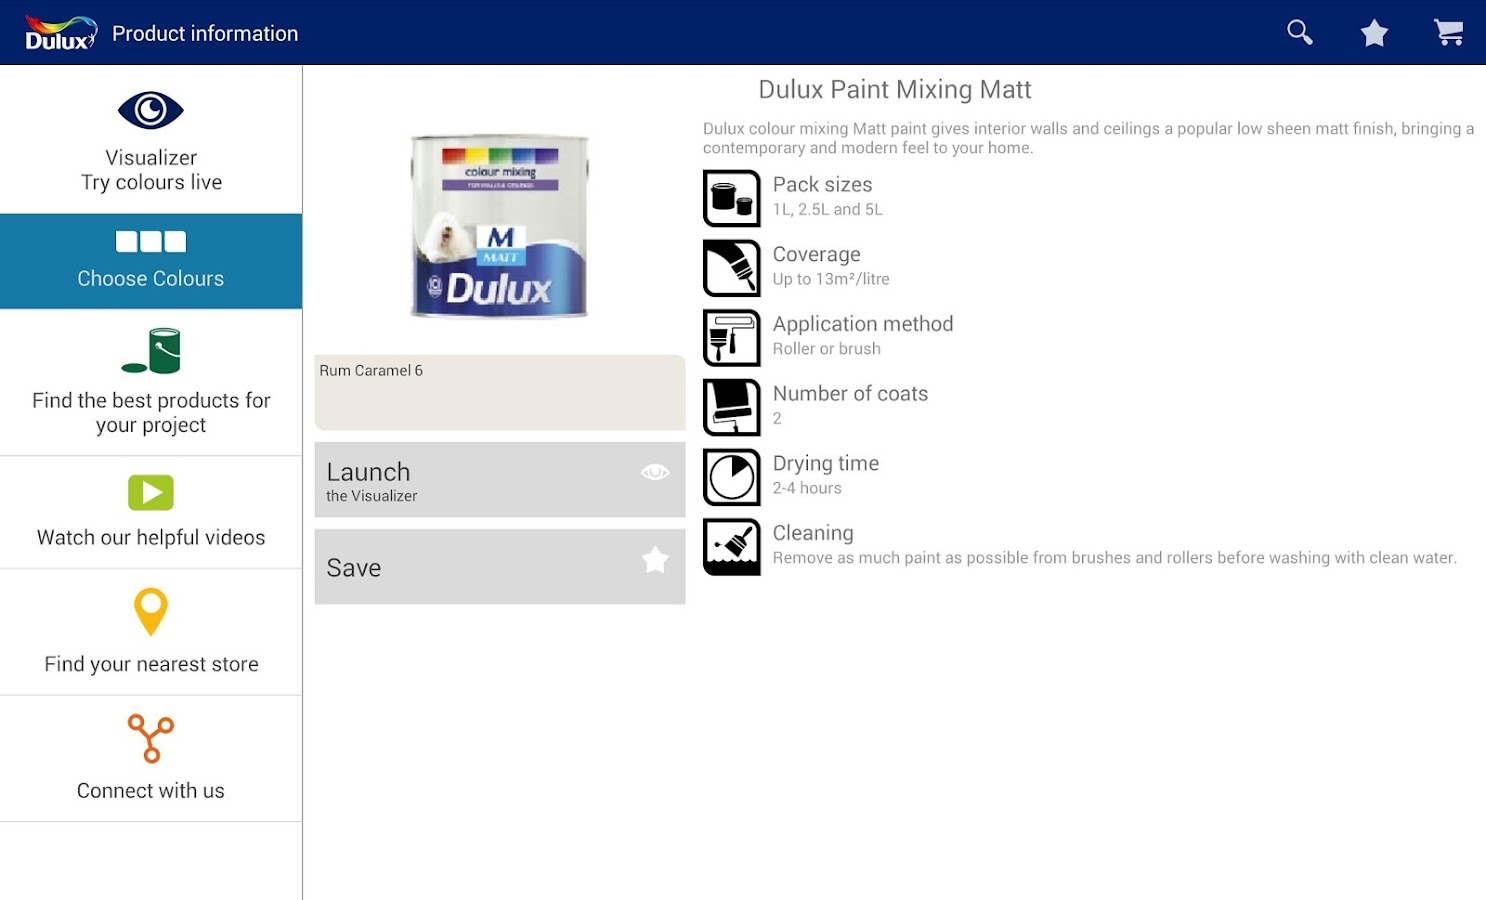
Task: Select the Rum Caramel 6 colour swatch
Action: point(499,392)
